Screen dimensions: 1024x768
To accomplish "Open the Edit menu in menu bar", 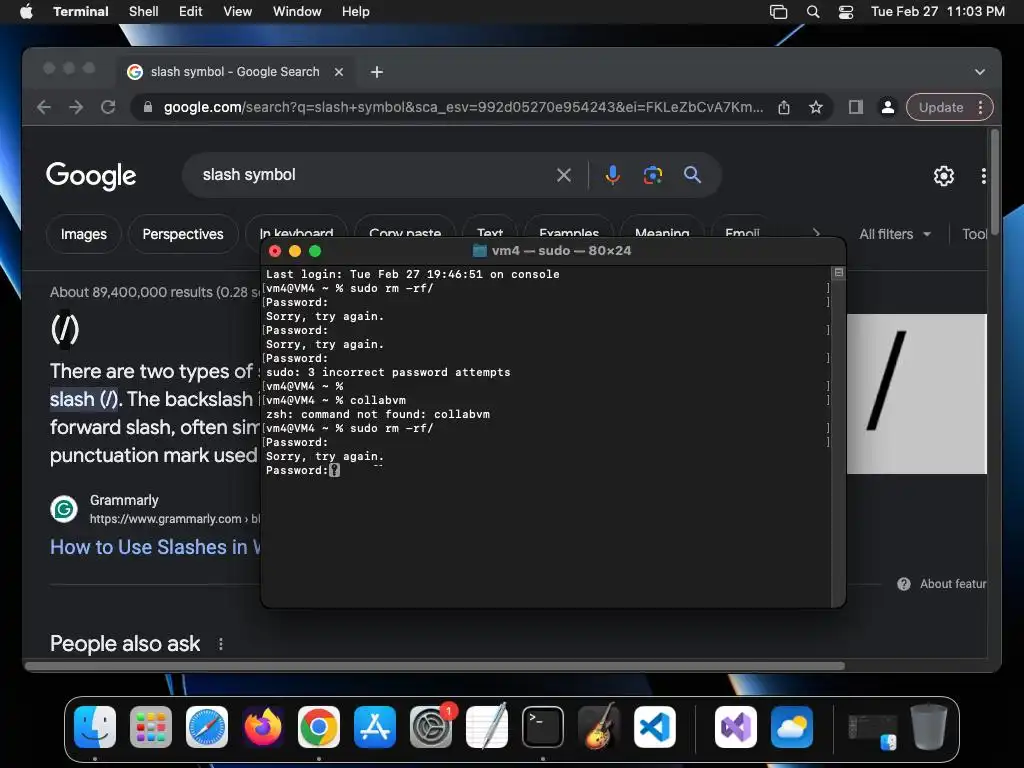I will click(x=190, y=11).
